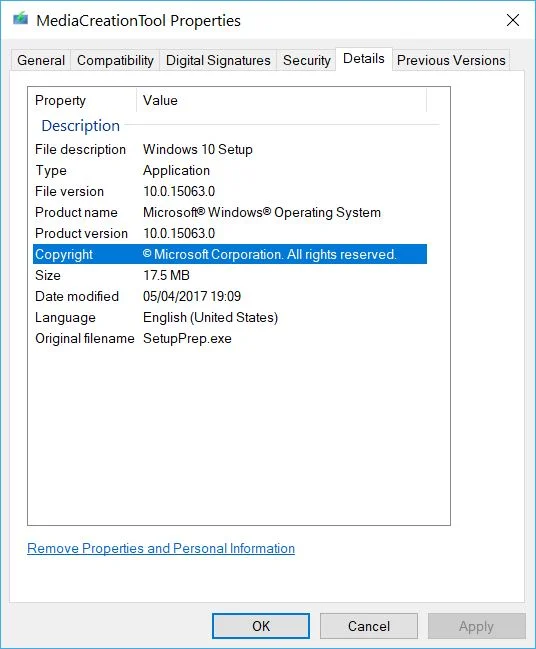Select the Type property label
Viewport: 536px width, 649px height.
(51, 171)
